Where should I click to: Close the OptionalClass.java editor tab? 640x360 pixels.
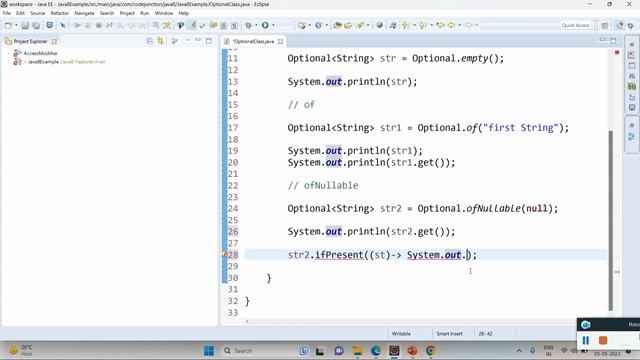280,42
